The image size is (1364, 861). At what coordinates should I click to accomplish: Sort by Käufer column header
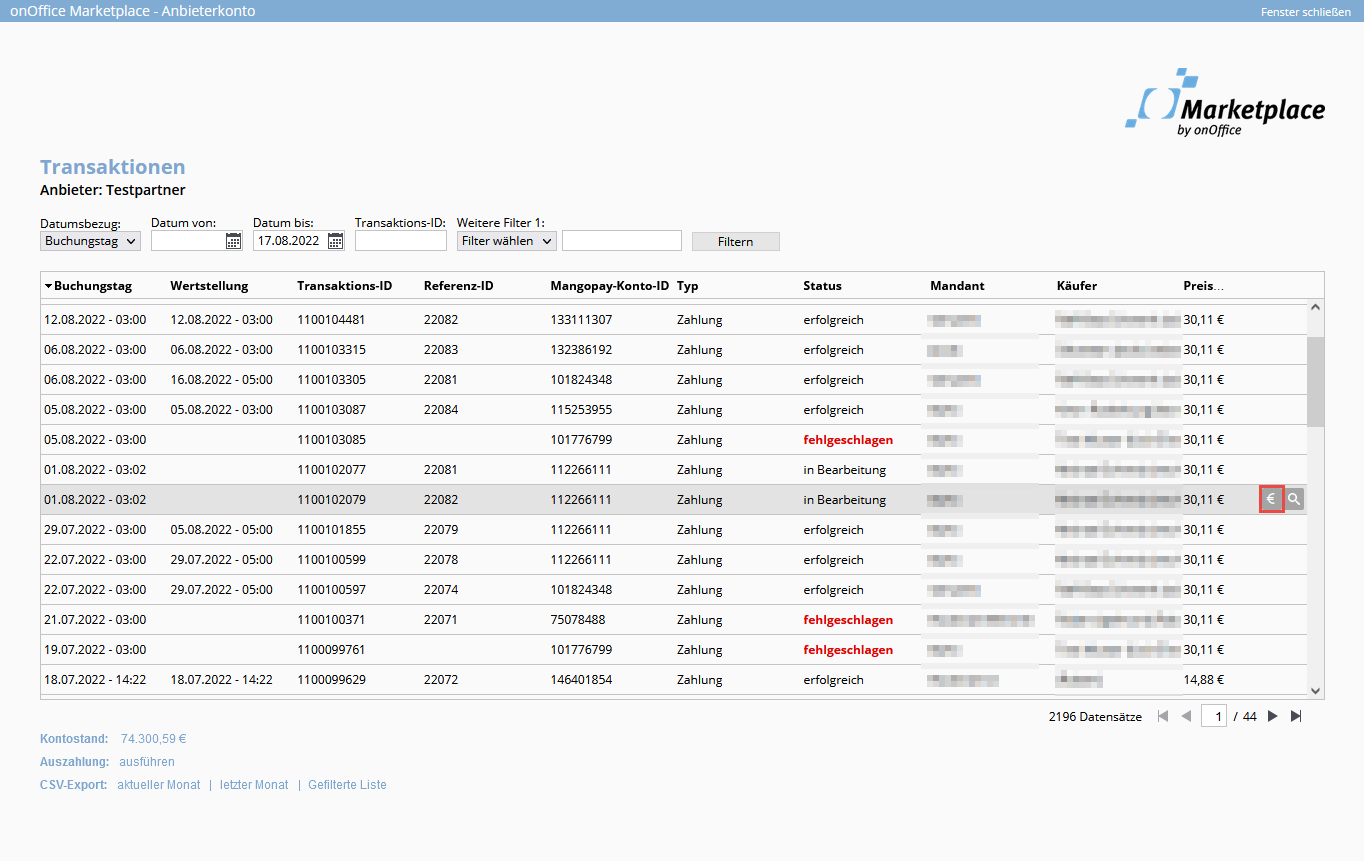click(1077, 286)
